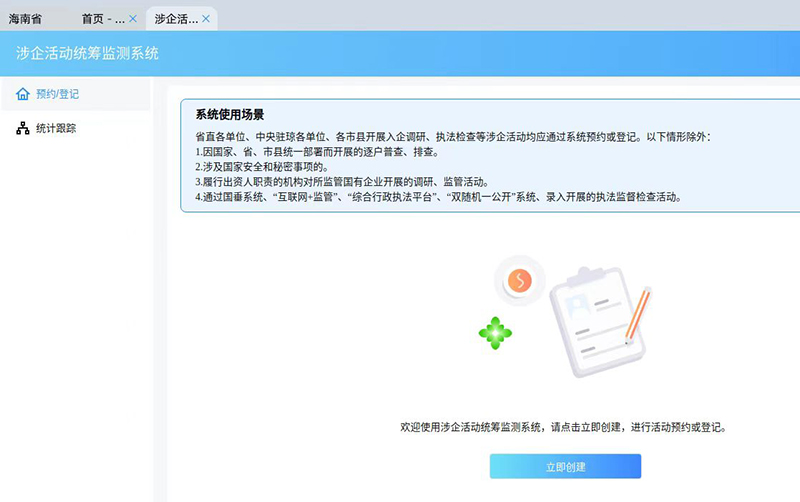
Task: Click the 系统使用场景 heading
Action: [x=229, y=115]
